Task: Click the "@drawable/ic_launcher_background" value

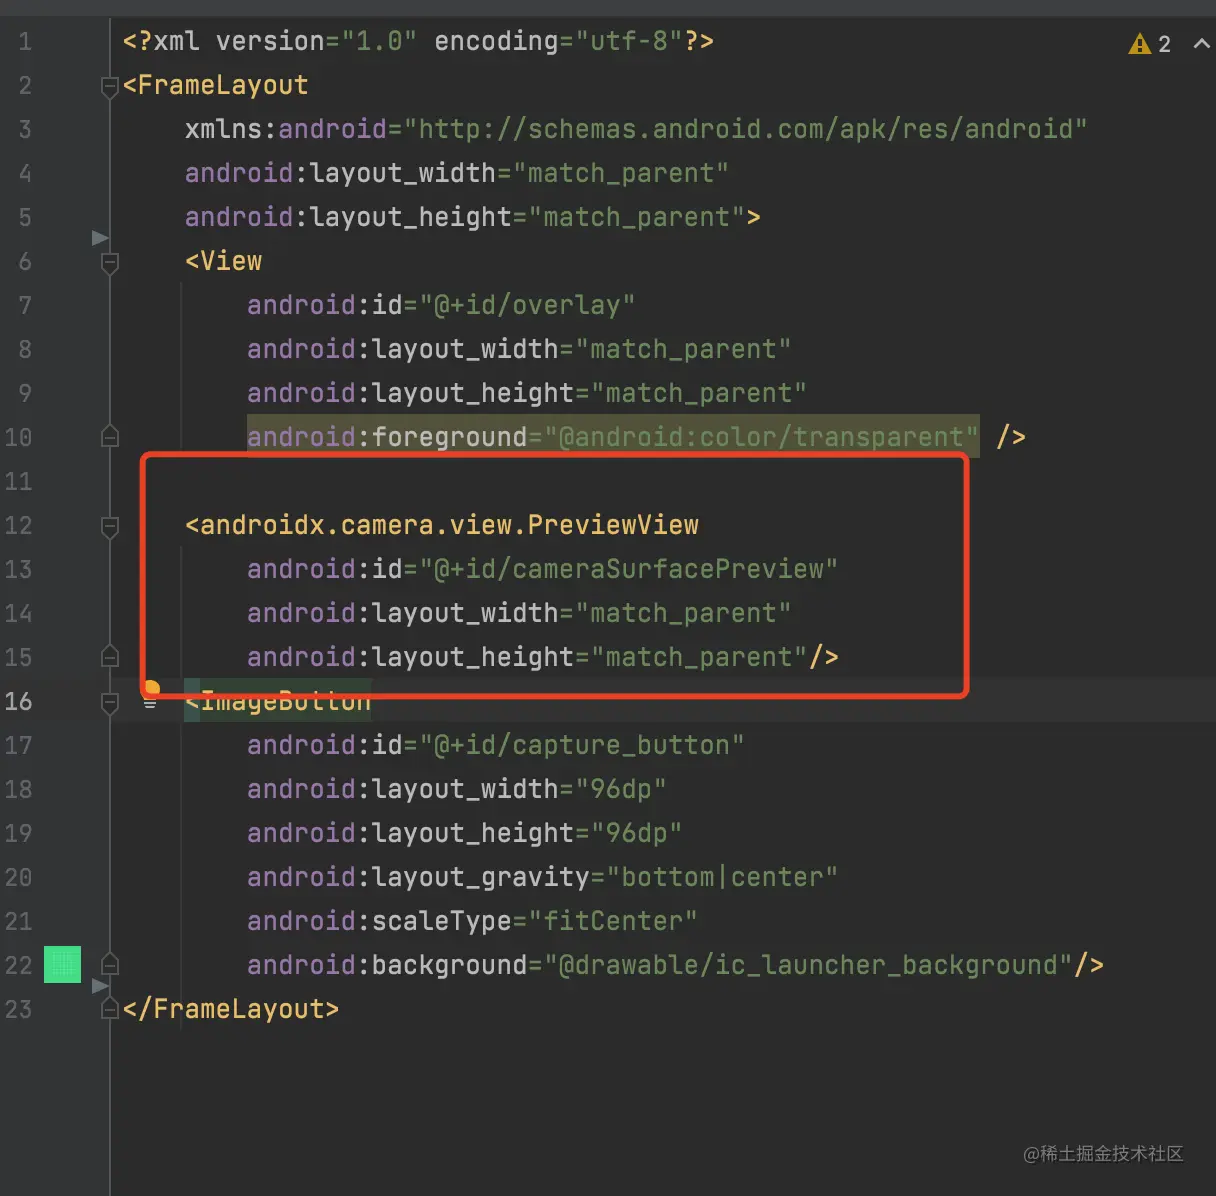Action: (x=808, y=965)
